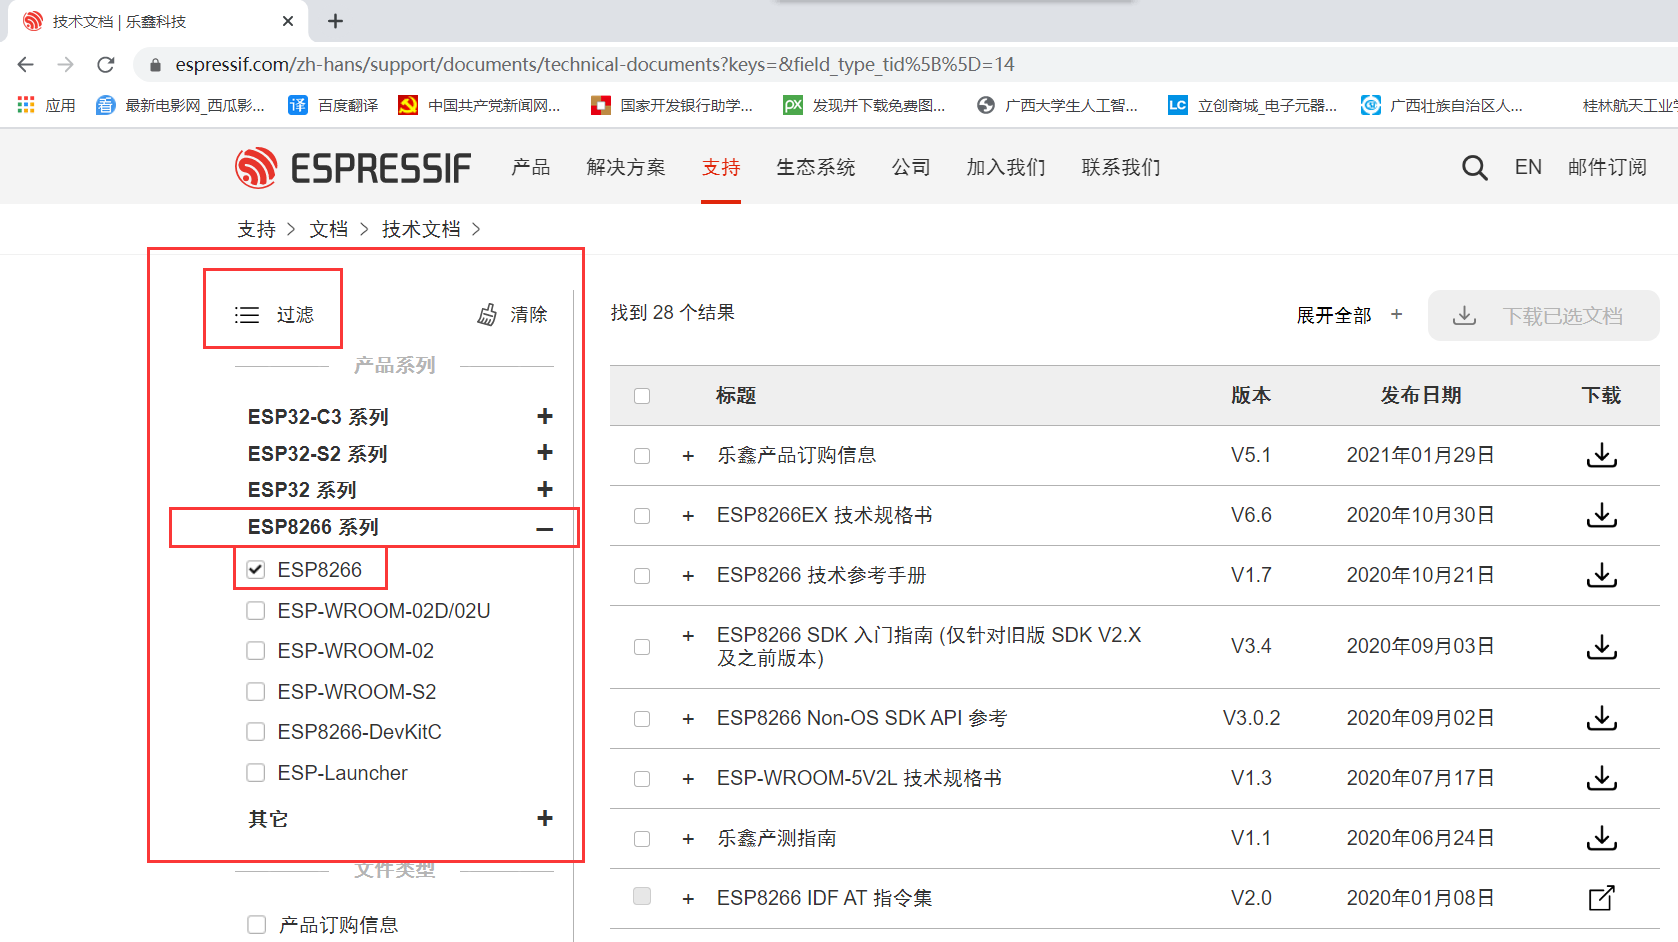
Task: Click 展开全部 to expand all results
Action: [x=1349, y=315]
